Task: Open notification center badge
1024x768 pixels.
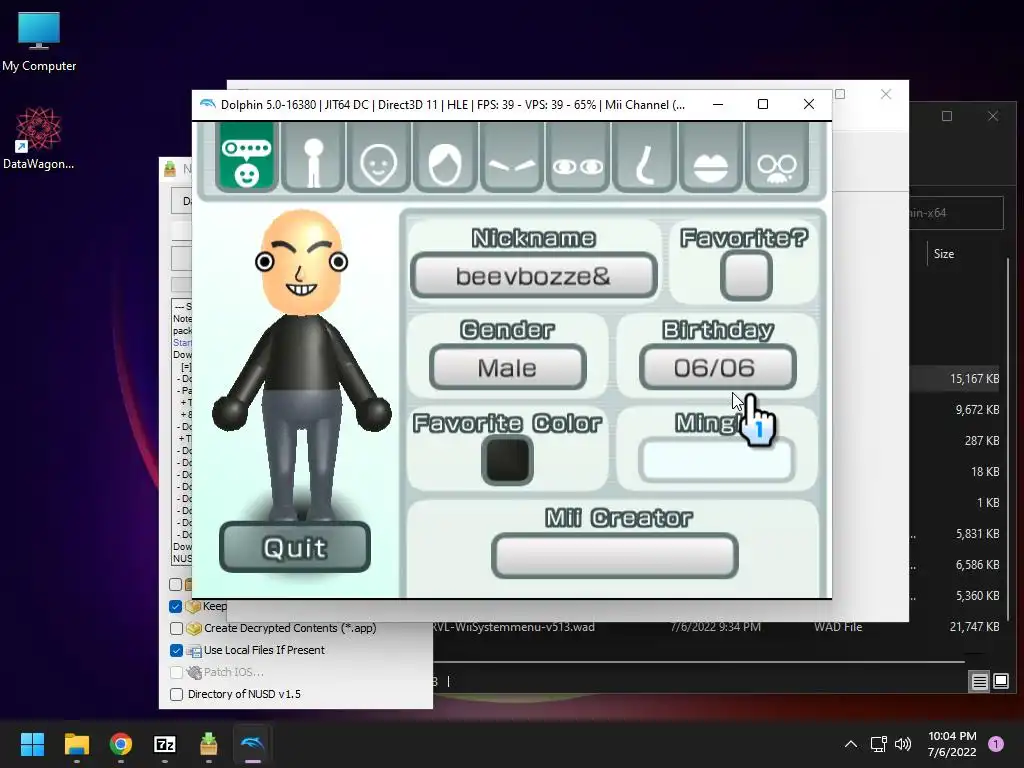Action: point(996,744)
